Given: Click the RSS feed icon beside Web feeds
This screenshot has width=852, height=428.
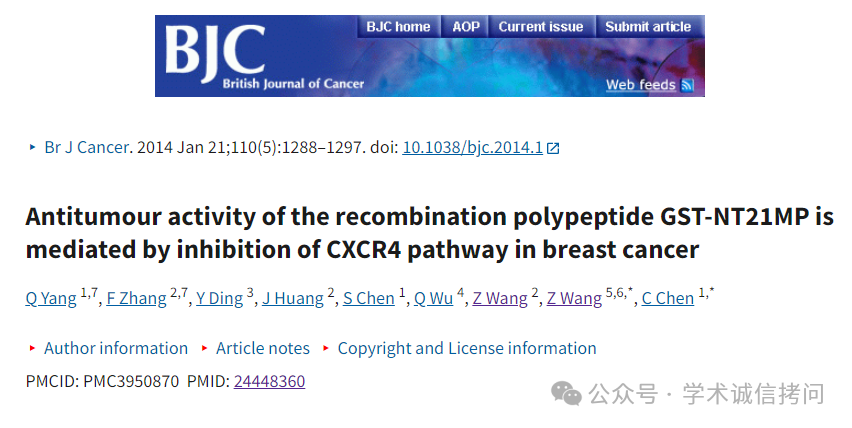Looking at the screenshot, I should [687, 85].
